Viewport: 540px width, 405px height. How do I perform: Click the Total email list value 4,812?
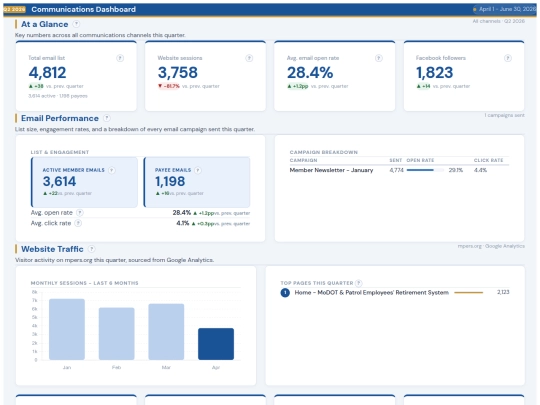point(47,73)
